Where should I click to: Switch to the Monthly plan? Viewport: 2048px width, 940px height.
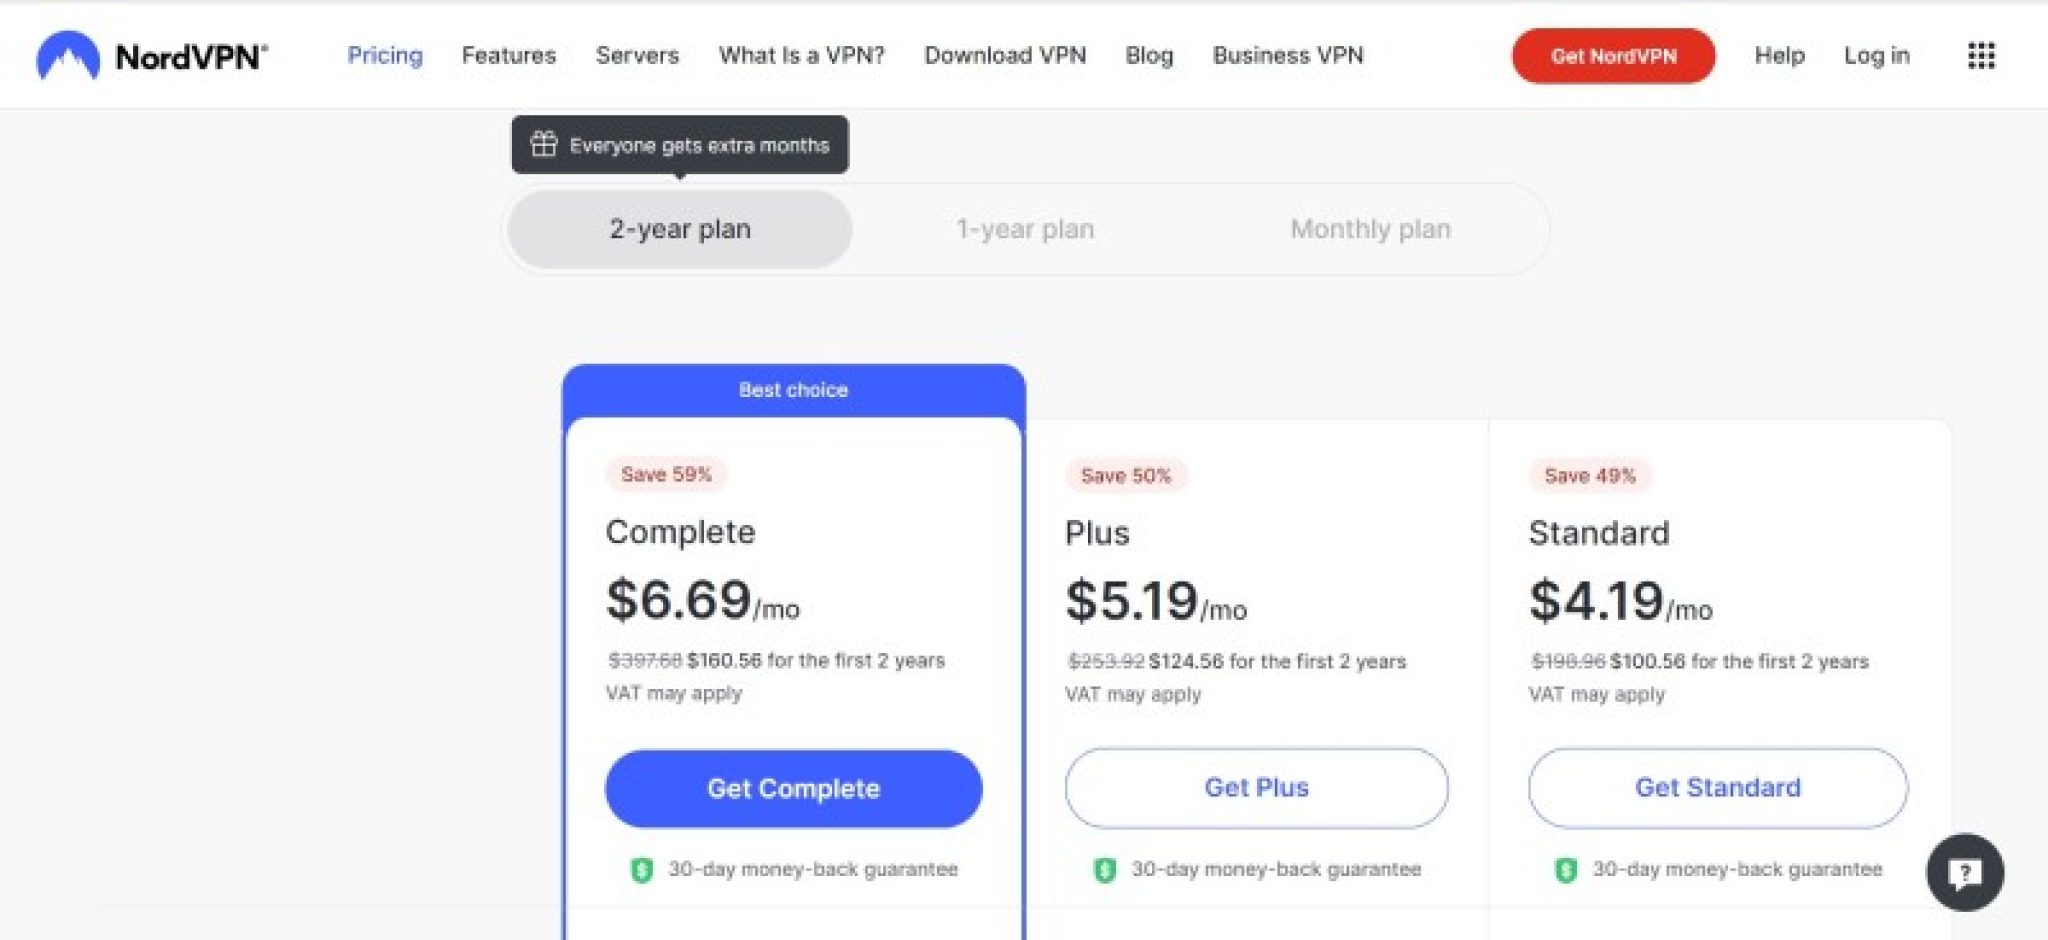[1371, 229]
